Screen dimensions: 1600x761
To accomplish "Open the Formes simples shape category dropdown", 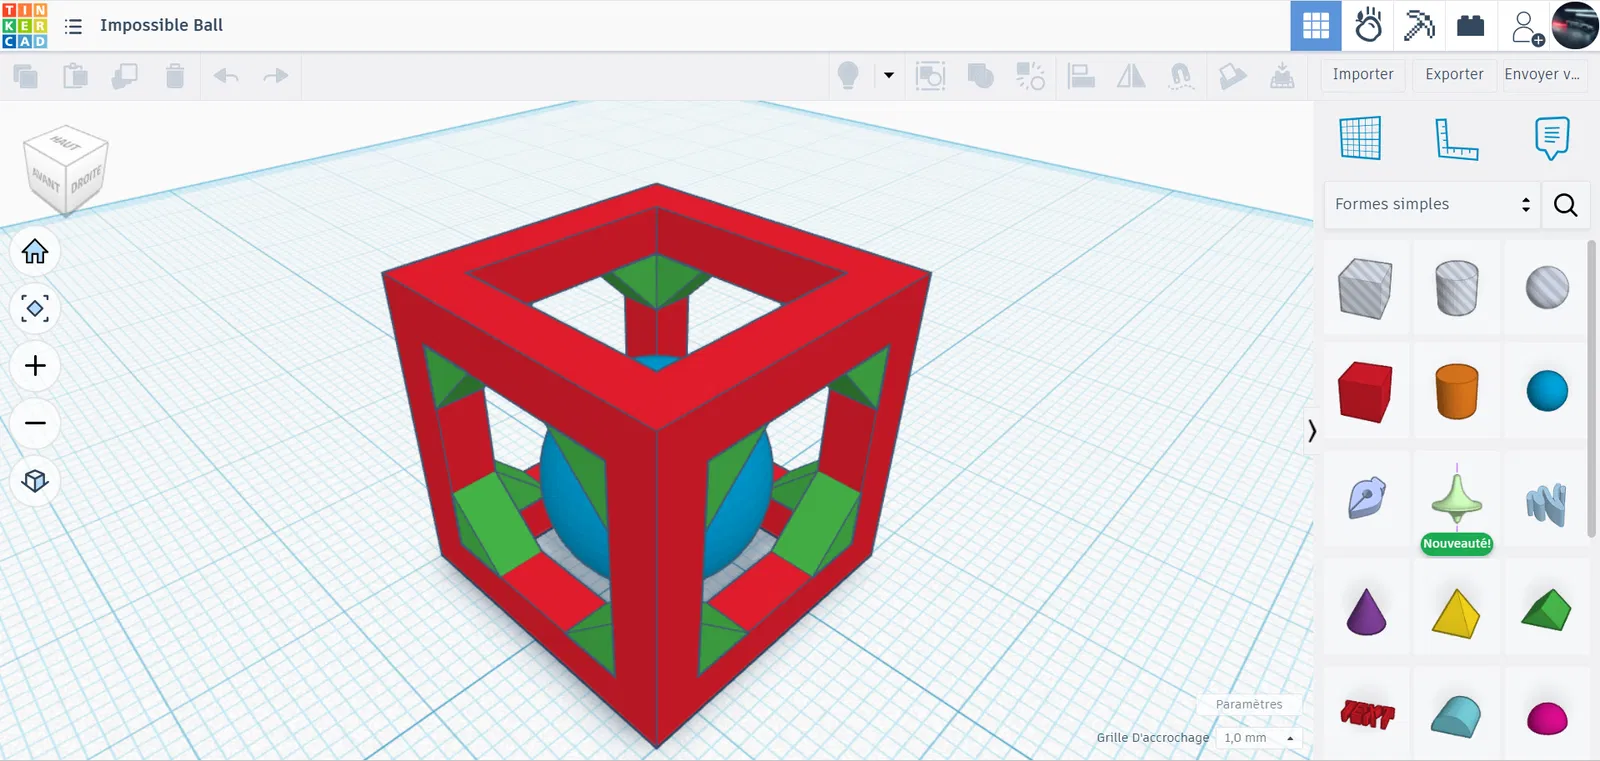I will click(x=1432, y=204).
